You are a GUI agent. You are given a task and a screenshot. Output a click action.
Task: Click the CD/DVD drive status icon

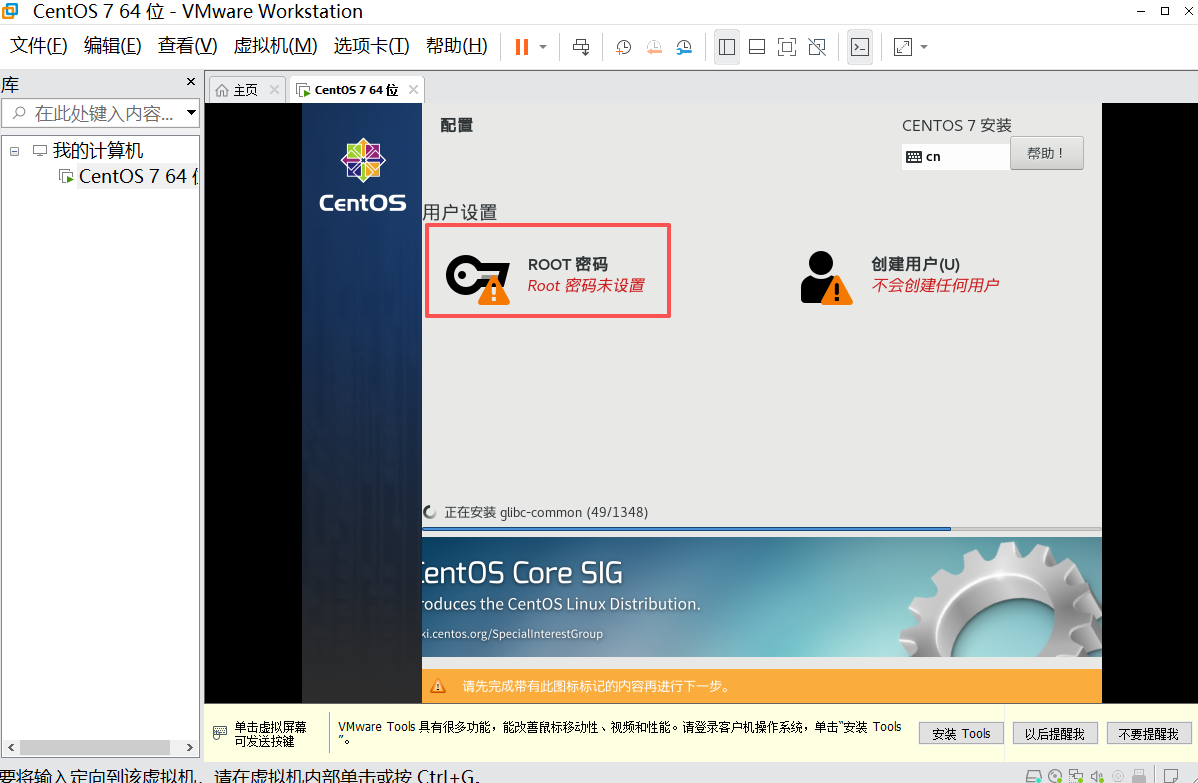[x=1055, y=776]
